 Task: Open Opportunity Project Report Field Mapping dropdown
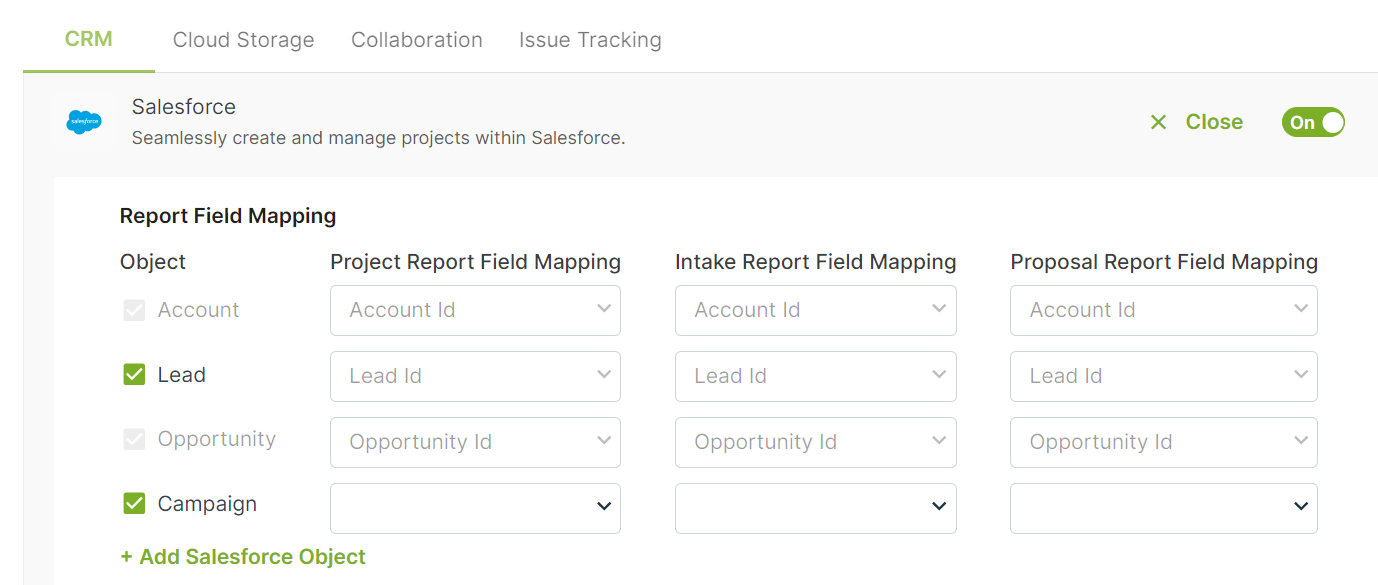tap(475, 442)
